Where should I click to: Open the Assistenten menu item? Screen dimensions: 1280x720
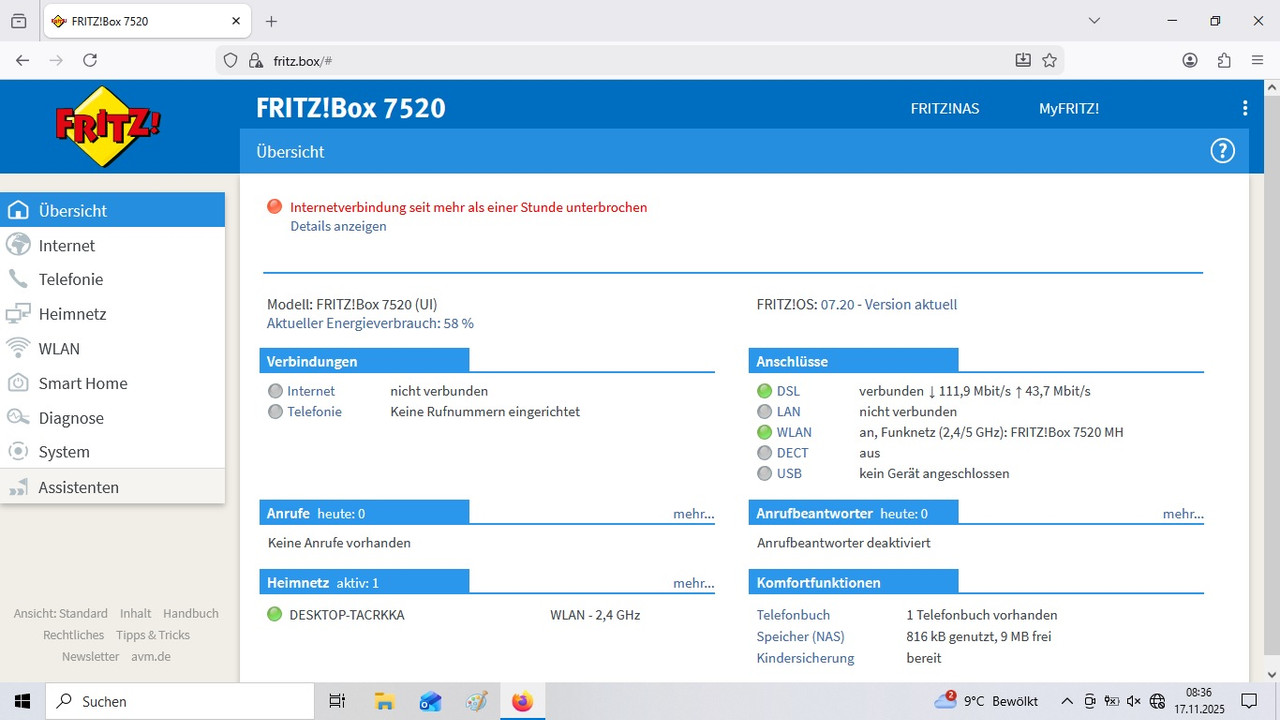[112, 487]
